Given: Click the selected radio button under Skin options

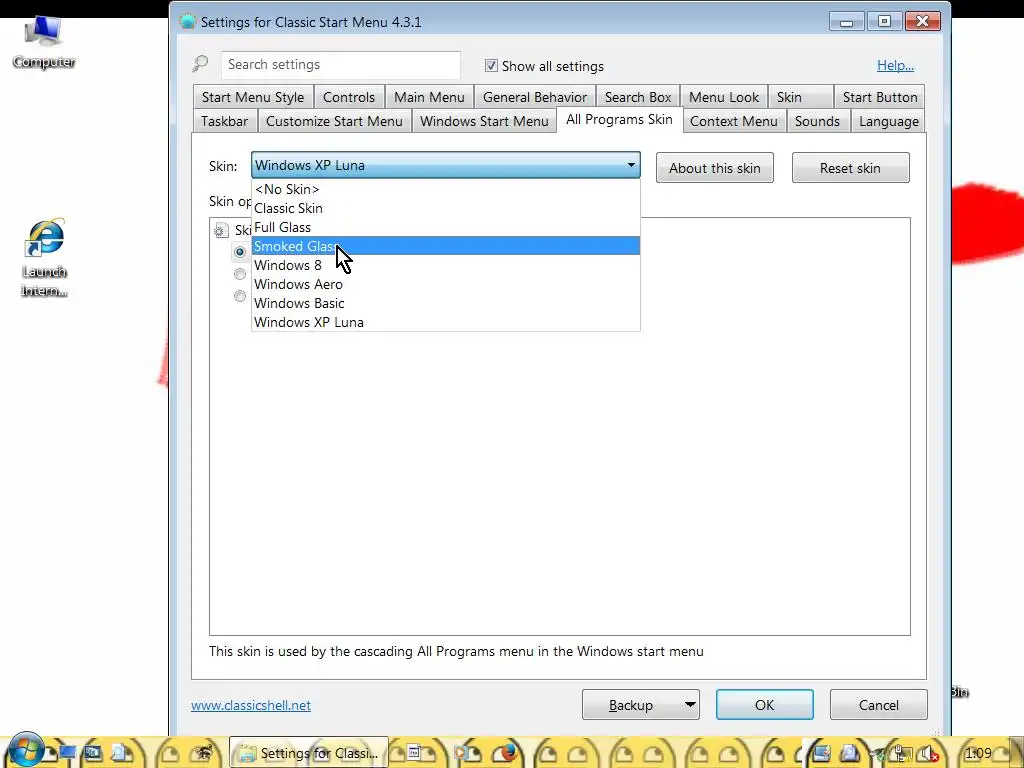Looking at the screenshot, I should coord(240,251).
